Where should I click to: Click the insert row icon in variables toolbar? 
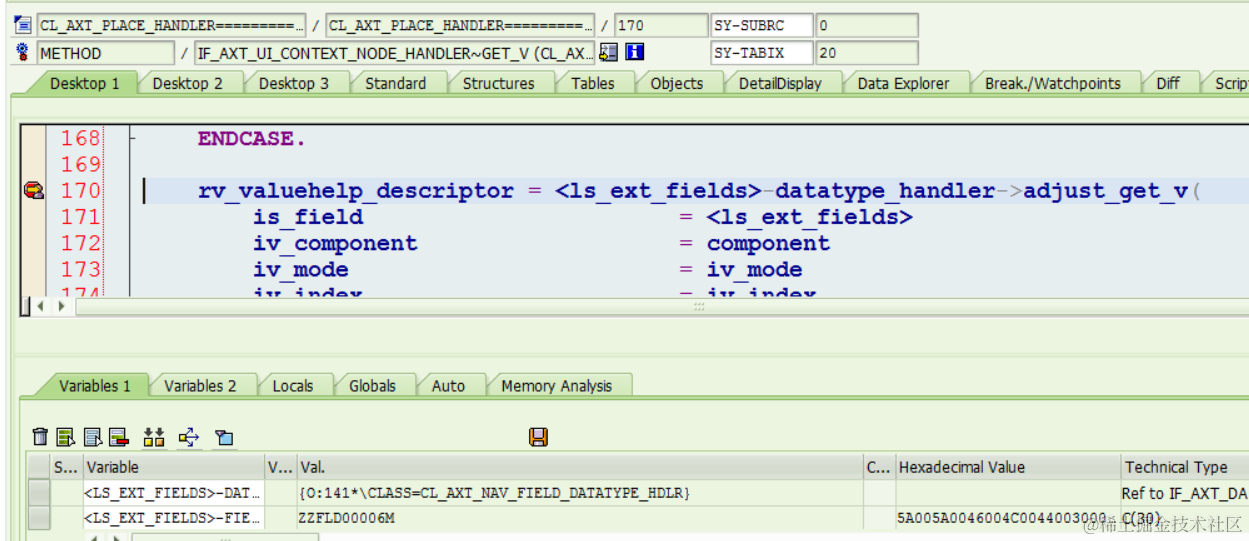point(66,436)
